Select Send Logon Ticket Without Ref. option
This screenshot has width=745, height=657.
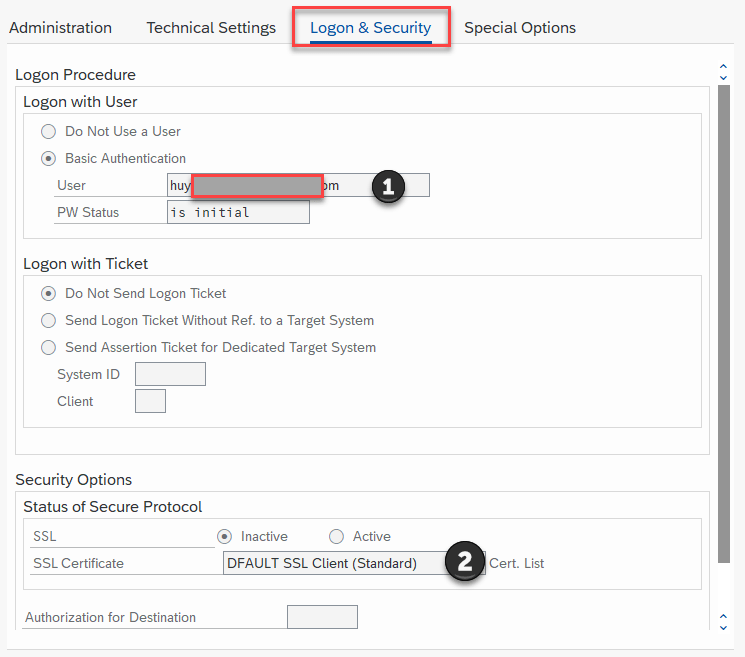pos(48,321)
